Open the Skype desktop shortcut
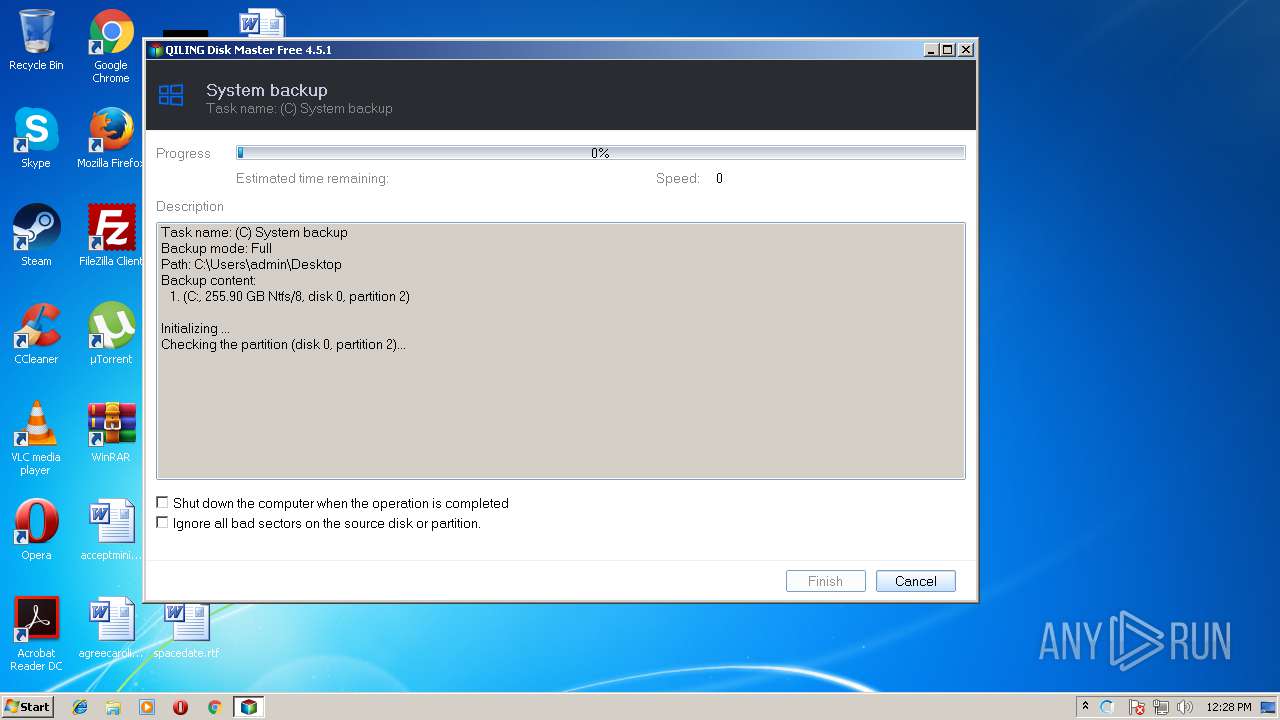Screen dimensions: 1280x720 point(36,139)
